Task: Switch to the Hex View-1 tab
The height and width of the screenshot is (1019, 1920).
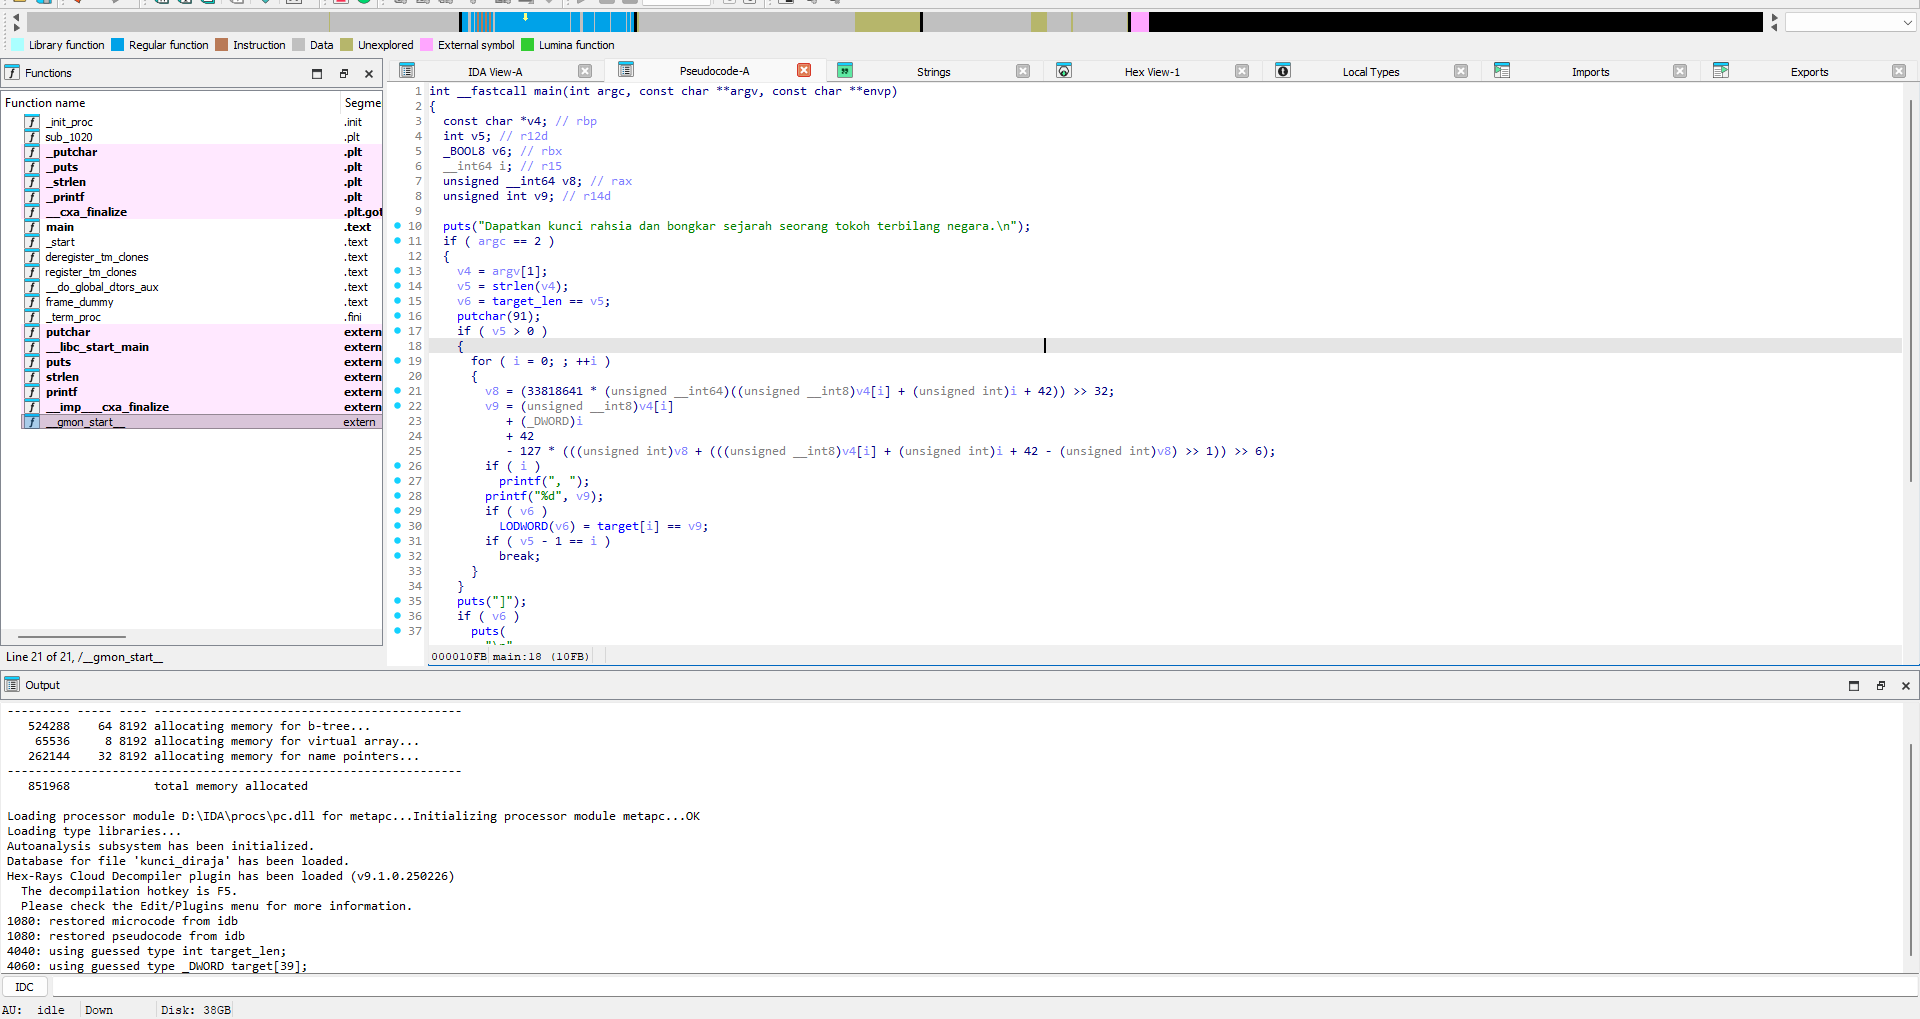Action: pyautogui.click(x=1152, y=72)
